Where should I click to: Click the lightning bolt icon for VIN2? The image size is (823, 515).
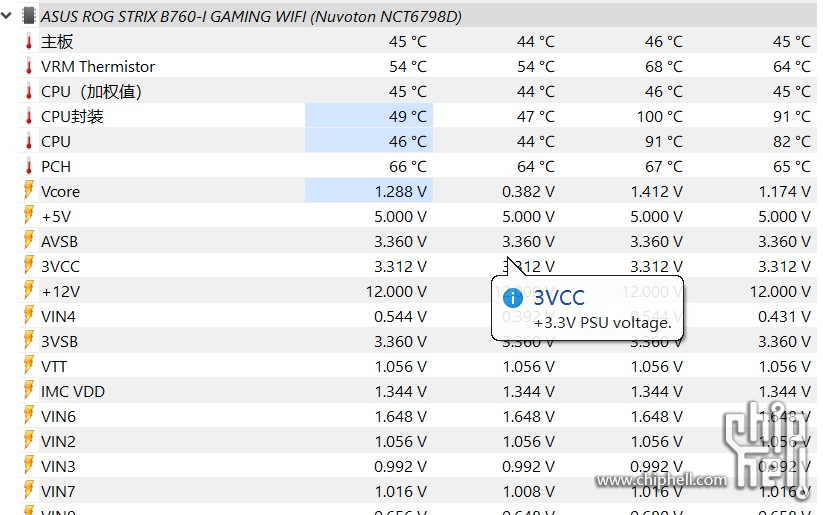(29, 441)
